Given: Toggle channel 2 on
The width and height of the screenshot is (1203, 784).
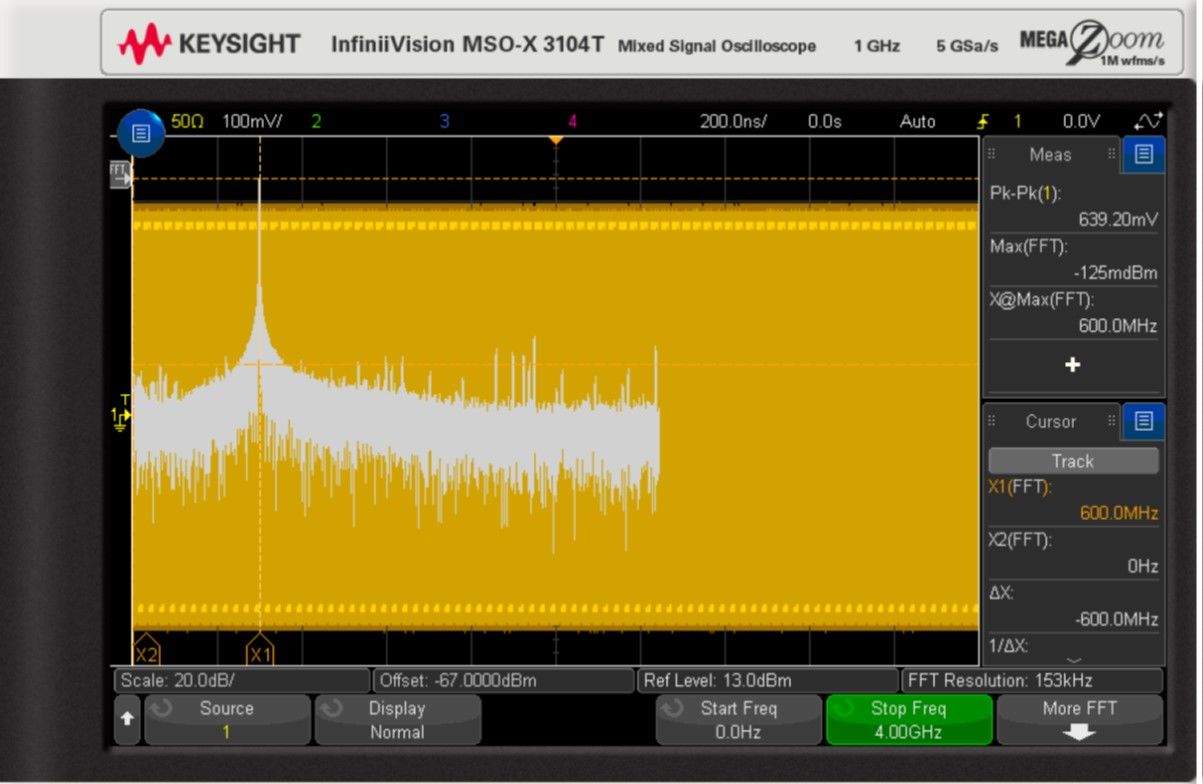Looking at the screenshot, I should (x=316, y=122).
